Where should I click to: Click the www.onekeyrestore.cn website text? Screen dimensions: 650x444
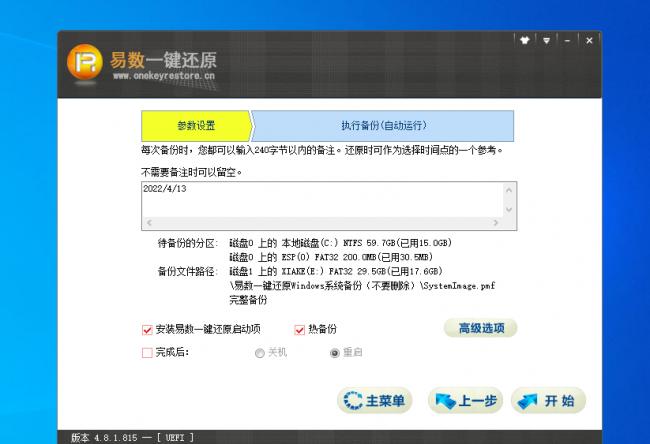coord(164,76)
